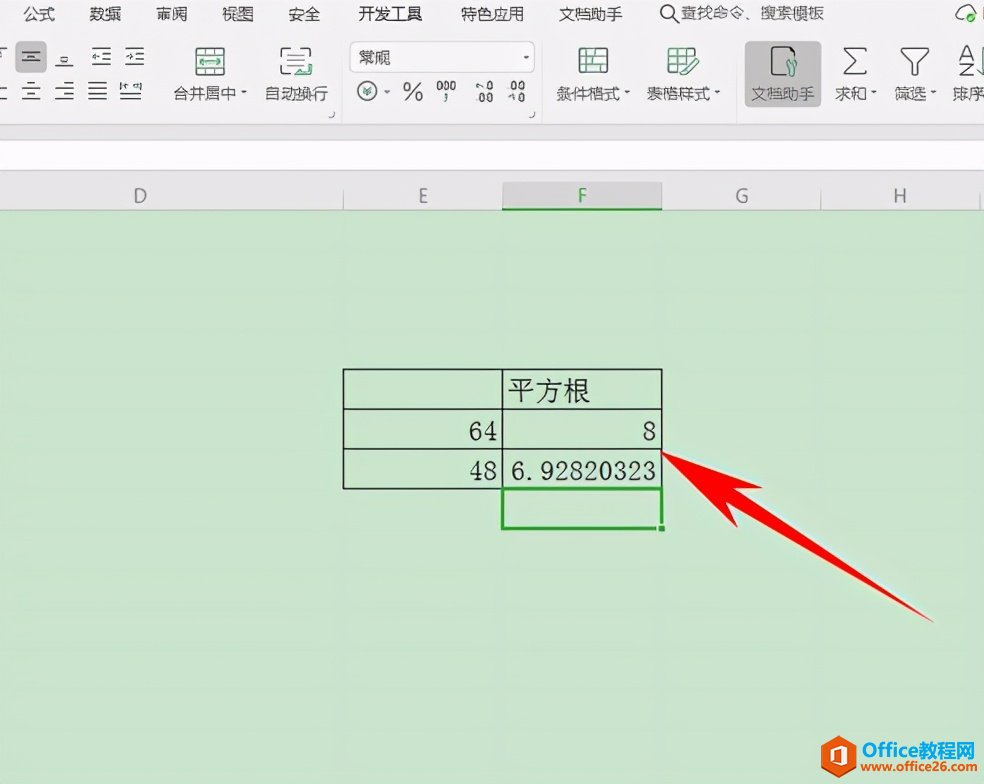Click the Sigma sum icon

tap(854, 62)
